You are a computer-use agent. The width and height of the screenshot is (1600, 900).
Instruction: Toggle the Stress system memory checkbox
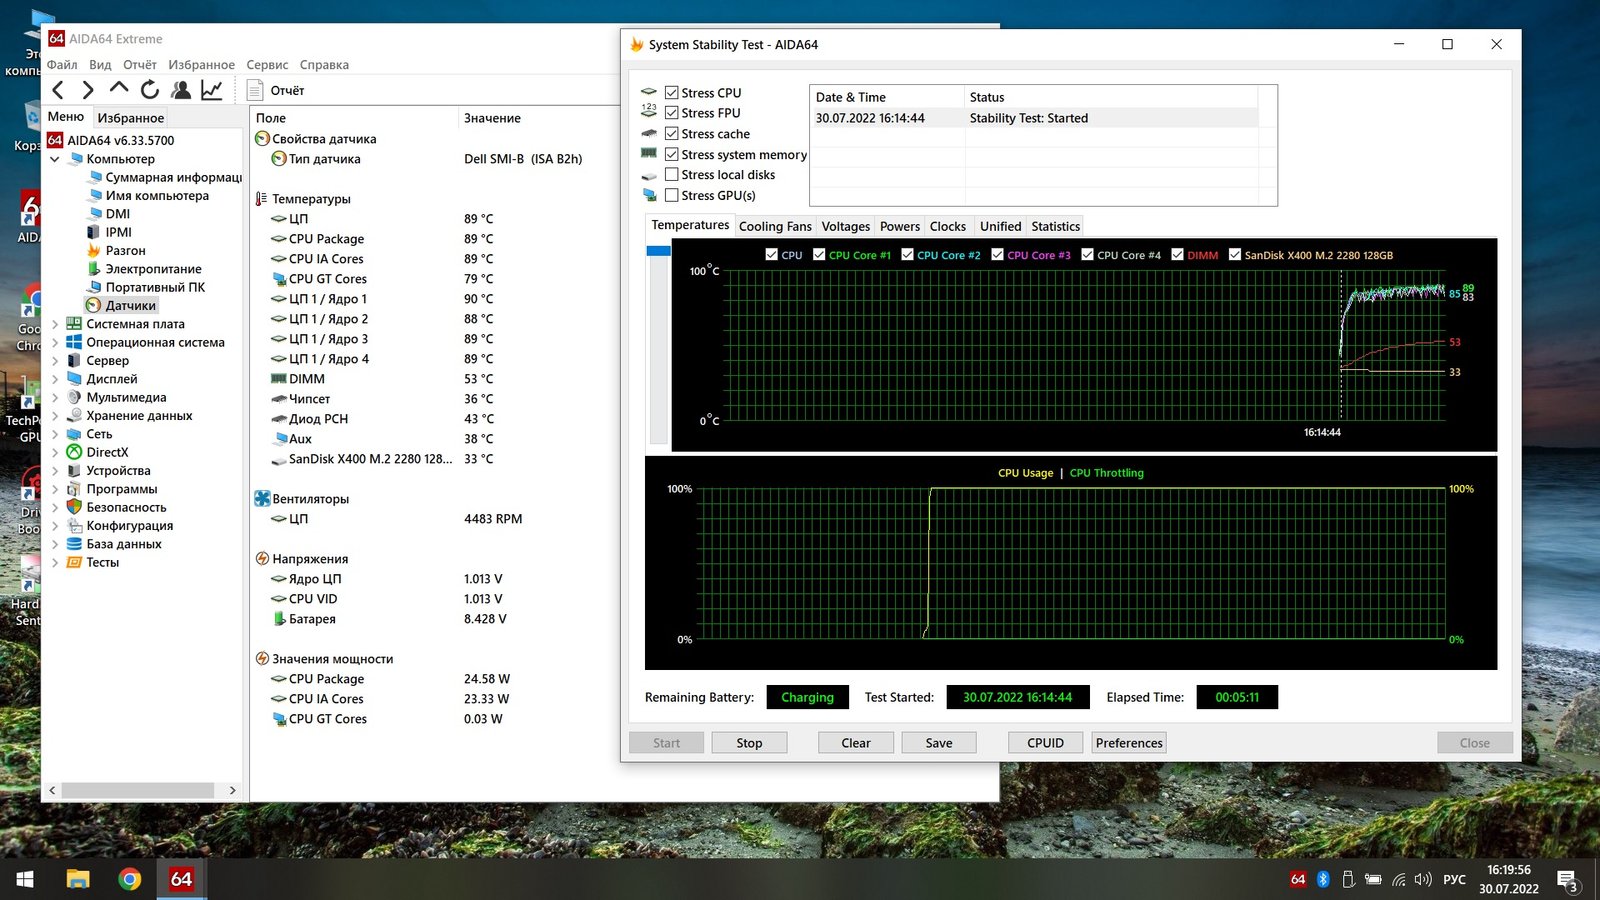(672, 155)
